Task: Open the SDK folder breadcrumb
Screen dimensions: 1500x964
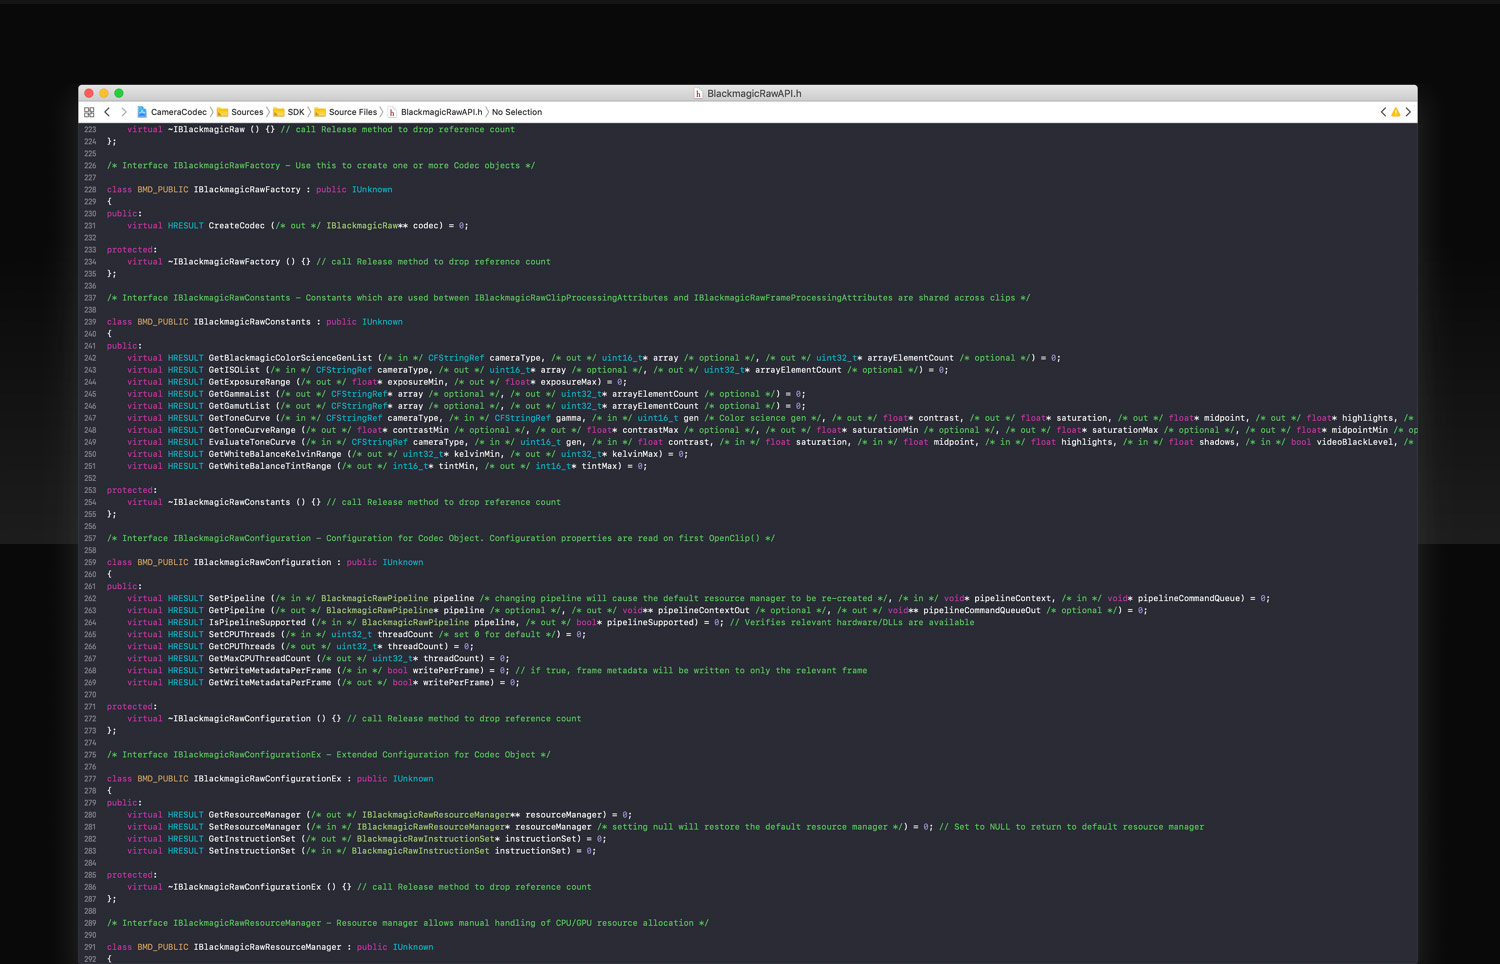Action: [295, 112]
